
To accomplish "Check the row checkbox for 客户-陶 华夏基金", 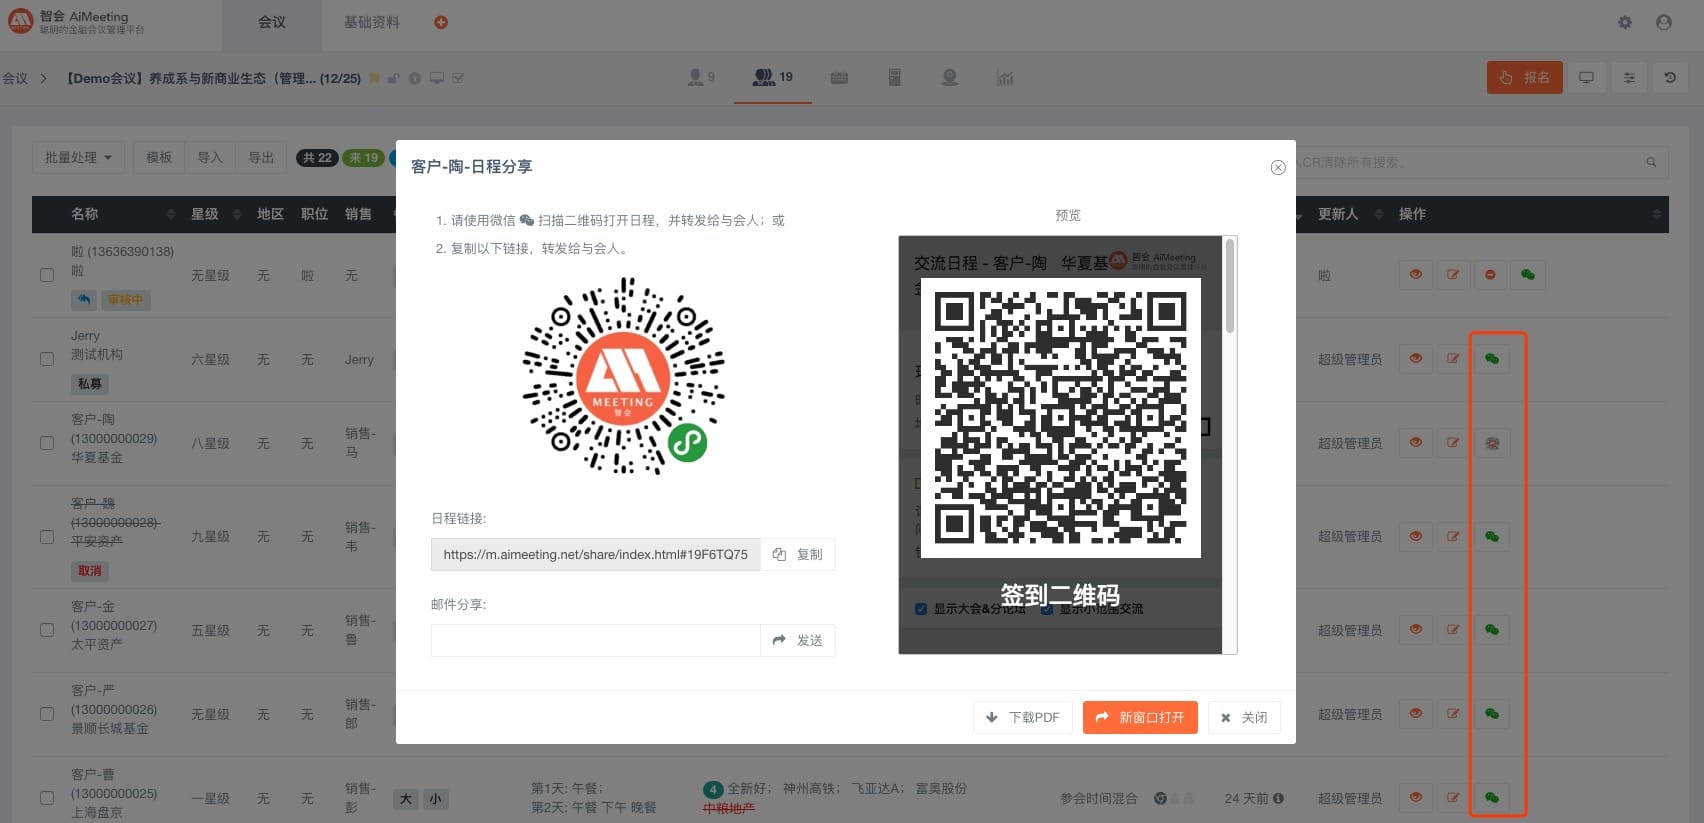I will (47, 443).
